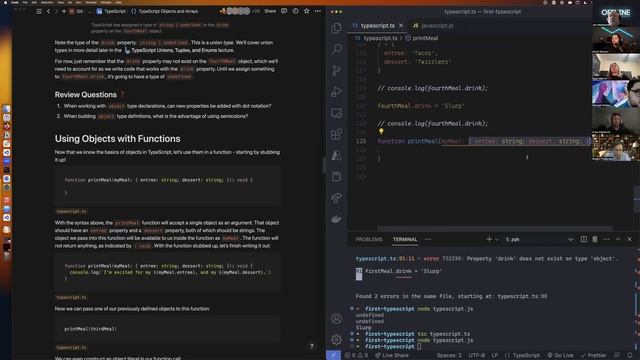This screenshot has height=360, width=640.
Task: Click line 125 function printMeal code
Action: [x=484, y=141]
